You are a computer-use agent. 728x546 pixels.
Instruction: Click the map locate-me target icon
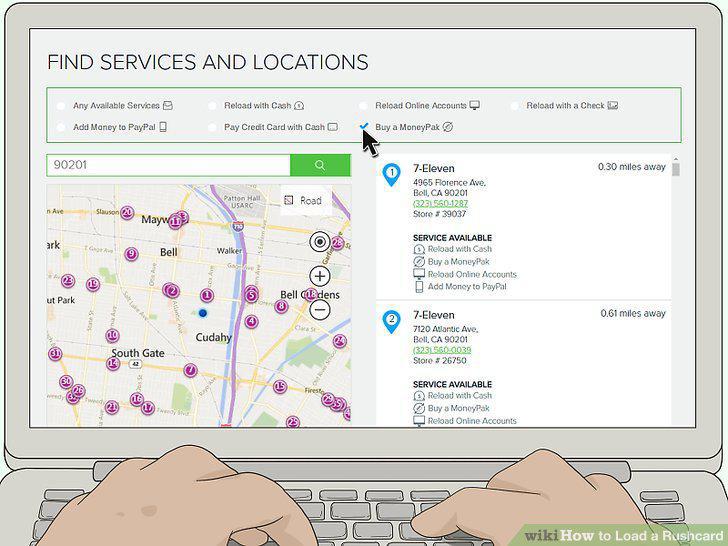click(x=319, y=242)
